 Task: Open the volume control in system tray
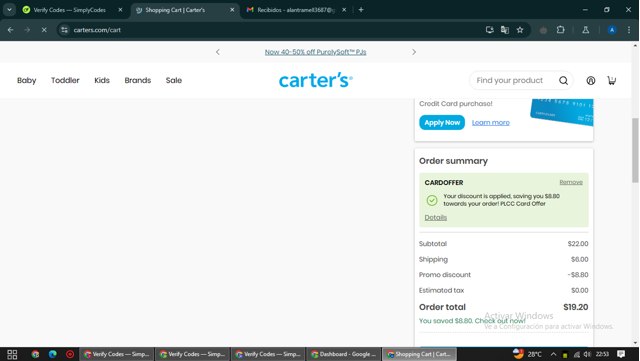(587, 354)
